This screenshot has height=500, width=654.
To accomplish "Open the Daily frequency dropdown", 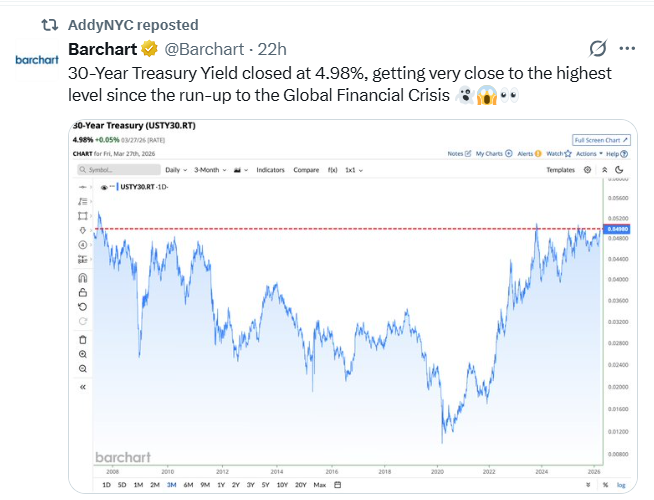I will [x=177, y=170].
